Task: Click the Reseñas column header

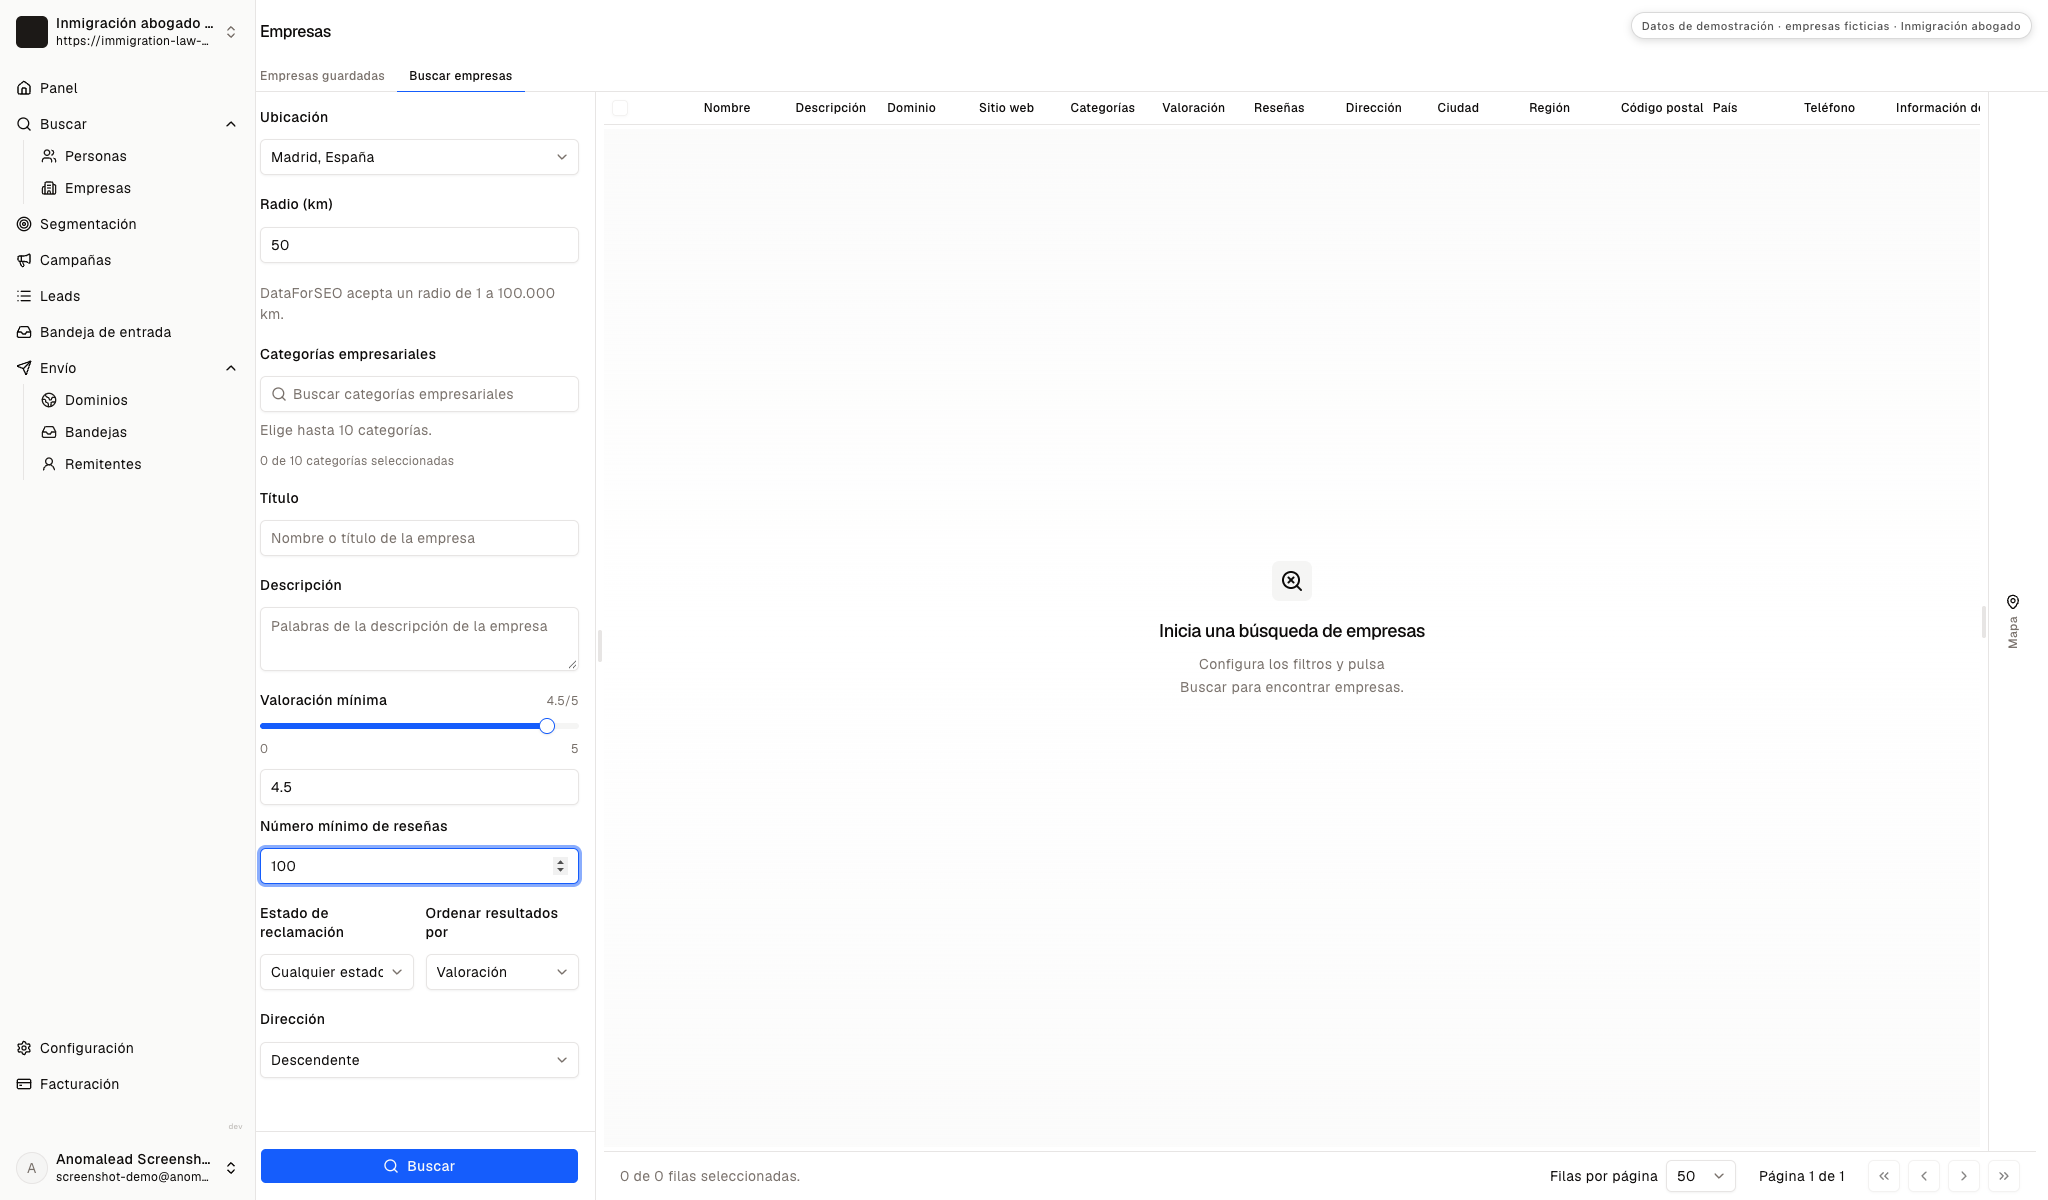Action: (1279, 108)
